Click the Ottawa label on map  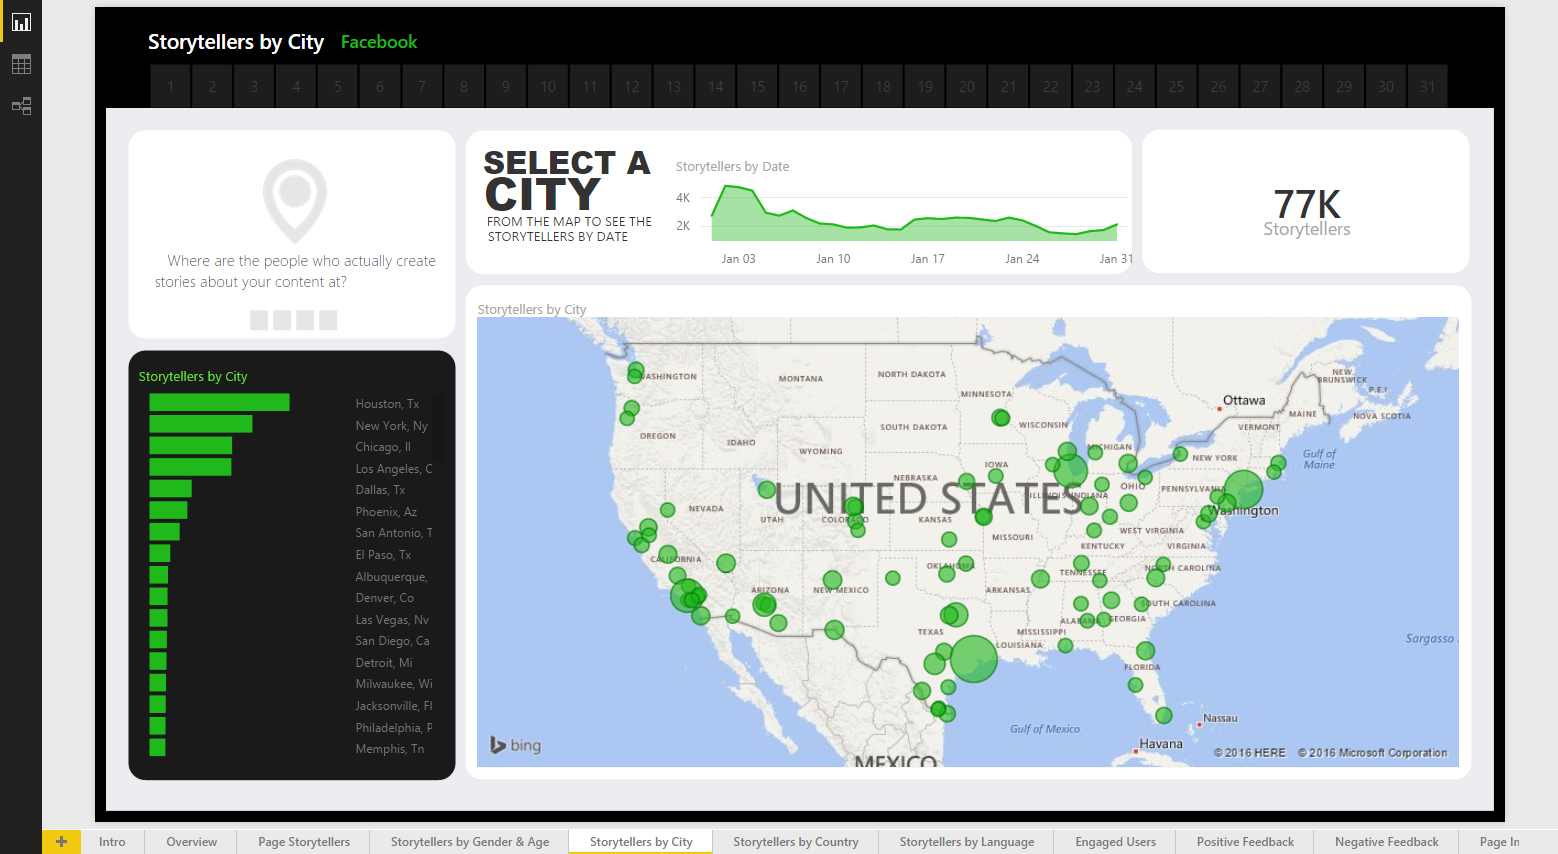[1244, 400]
